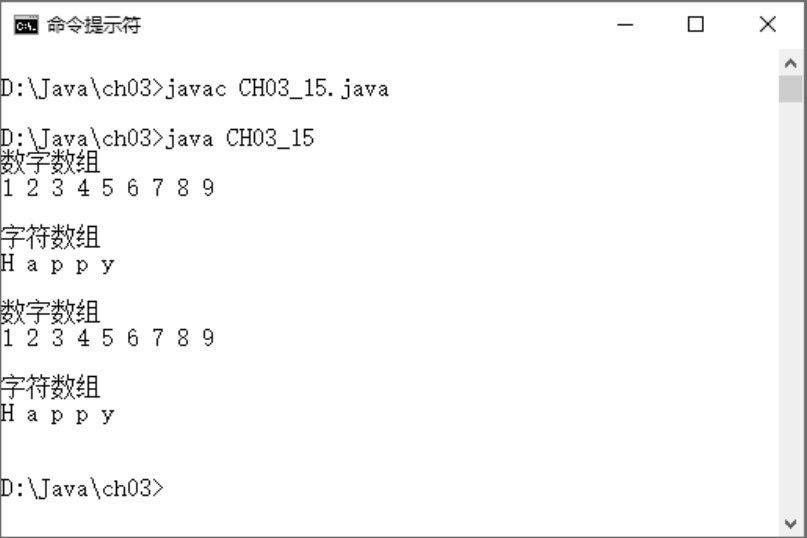Click the javac CH03_15.java command line
The width and height of the screenshot is (807, 538).
tap(195, 89)
